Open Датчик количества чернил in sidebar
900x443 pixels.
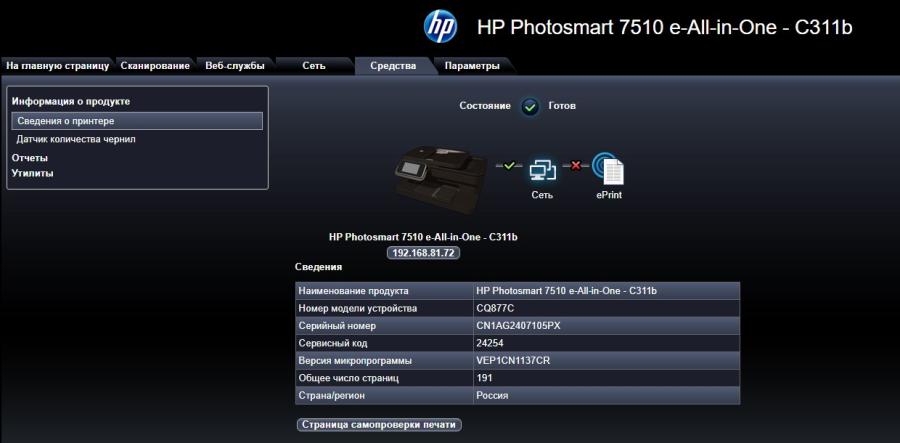[x=76, y=139]
